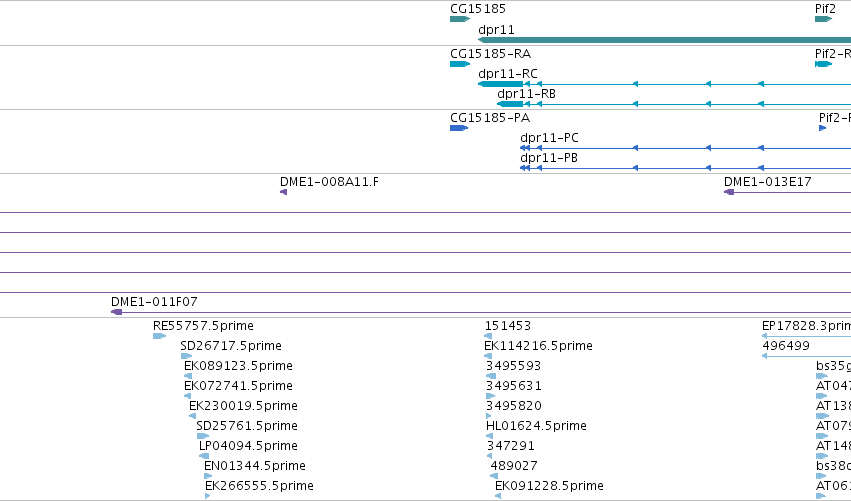Viewport: 851px width, 501px height.
Task: Select the 3495631 feature label
Action: click(x=513, y=386)
